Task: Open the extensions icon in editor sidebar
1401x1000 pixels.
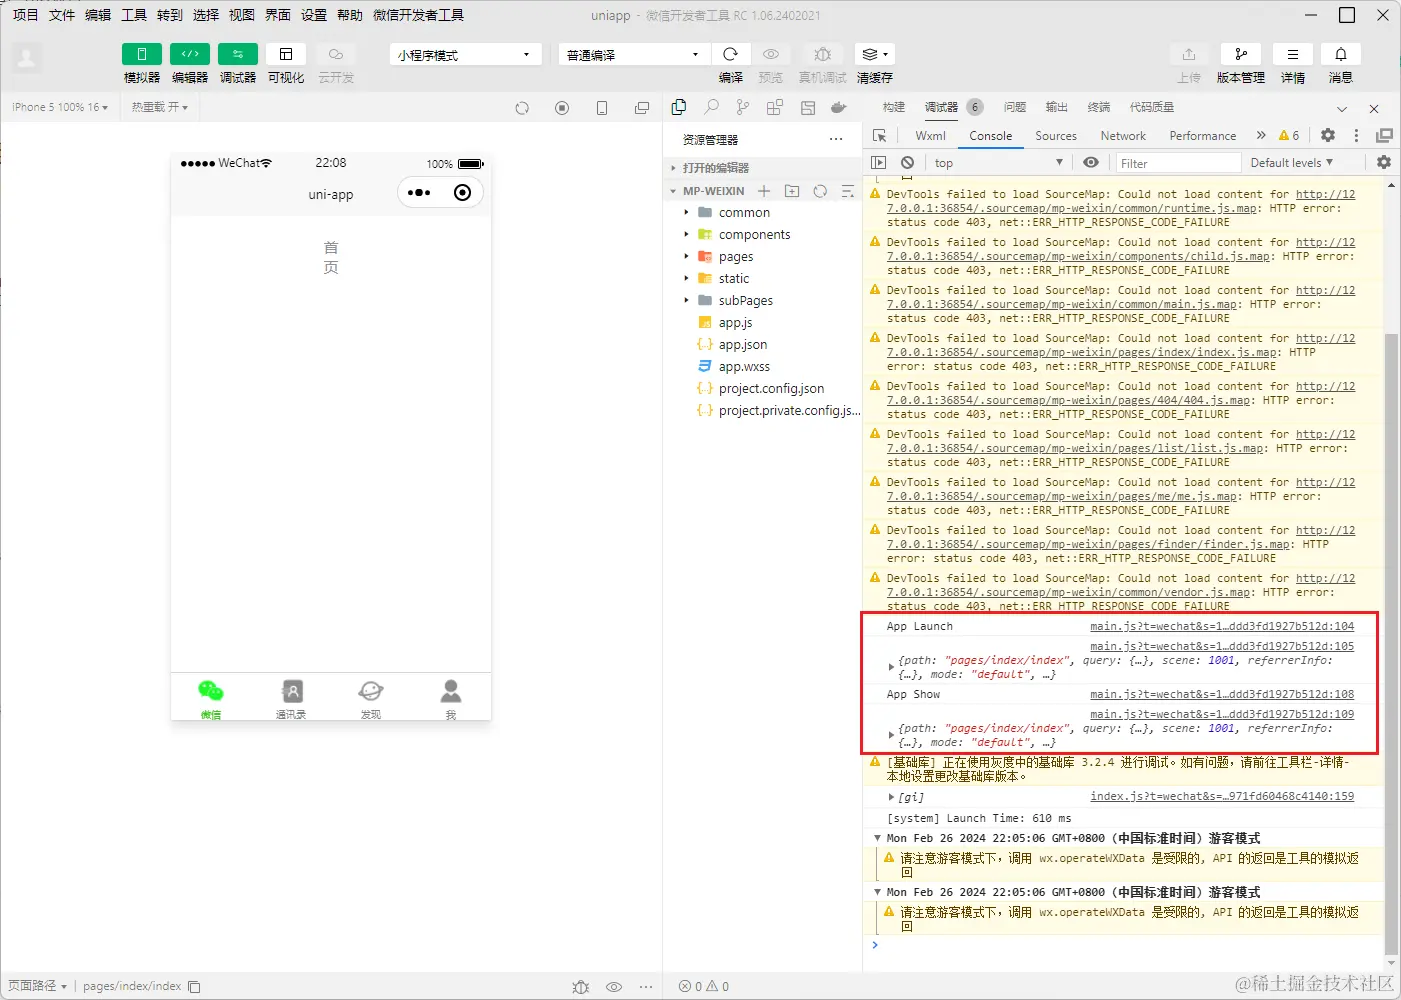Action: pos(774,107)
